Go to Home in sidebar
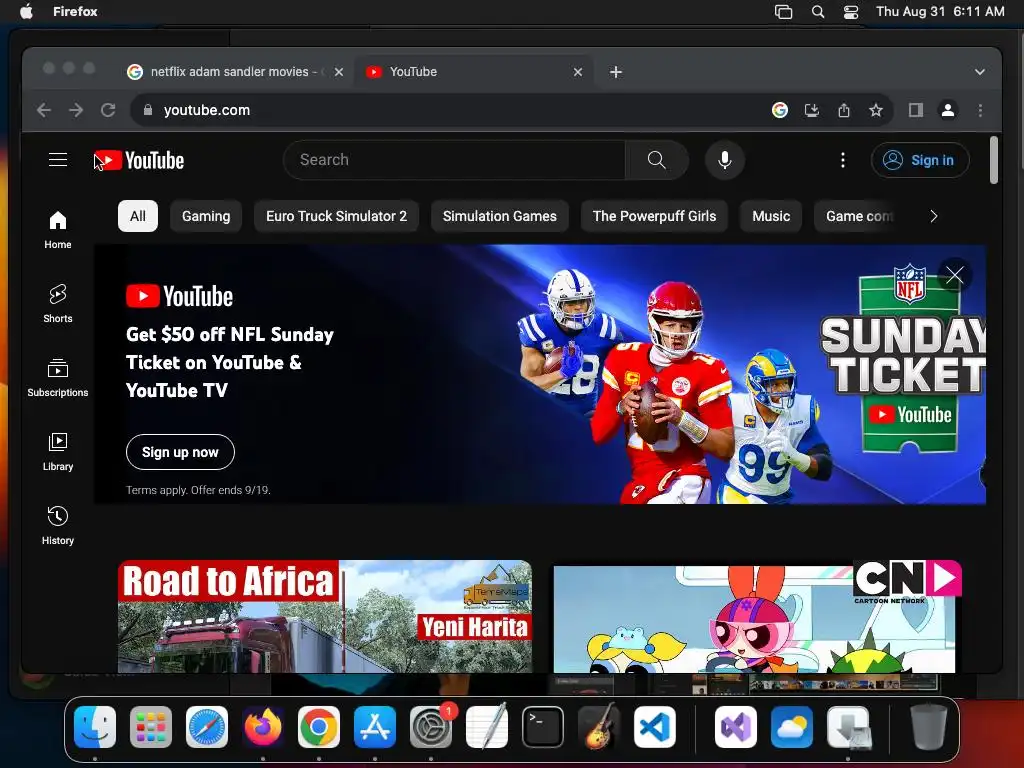The image size is (1024, 768). point(57,230)
